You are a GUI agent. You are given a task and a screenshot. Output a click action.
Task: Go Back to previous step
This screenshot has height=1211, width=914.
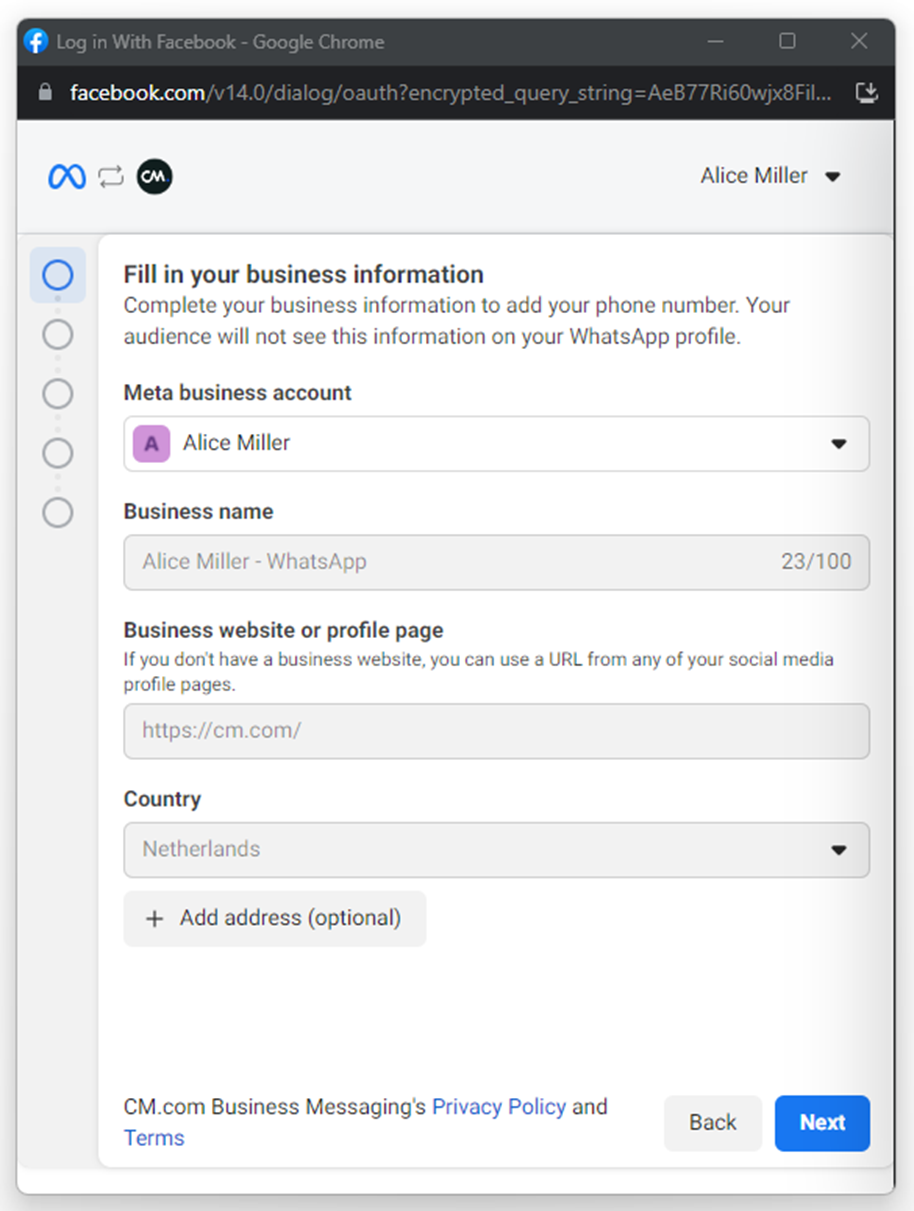coord(712,1123)
